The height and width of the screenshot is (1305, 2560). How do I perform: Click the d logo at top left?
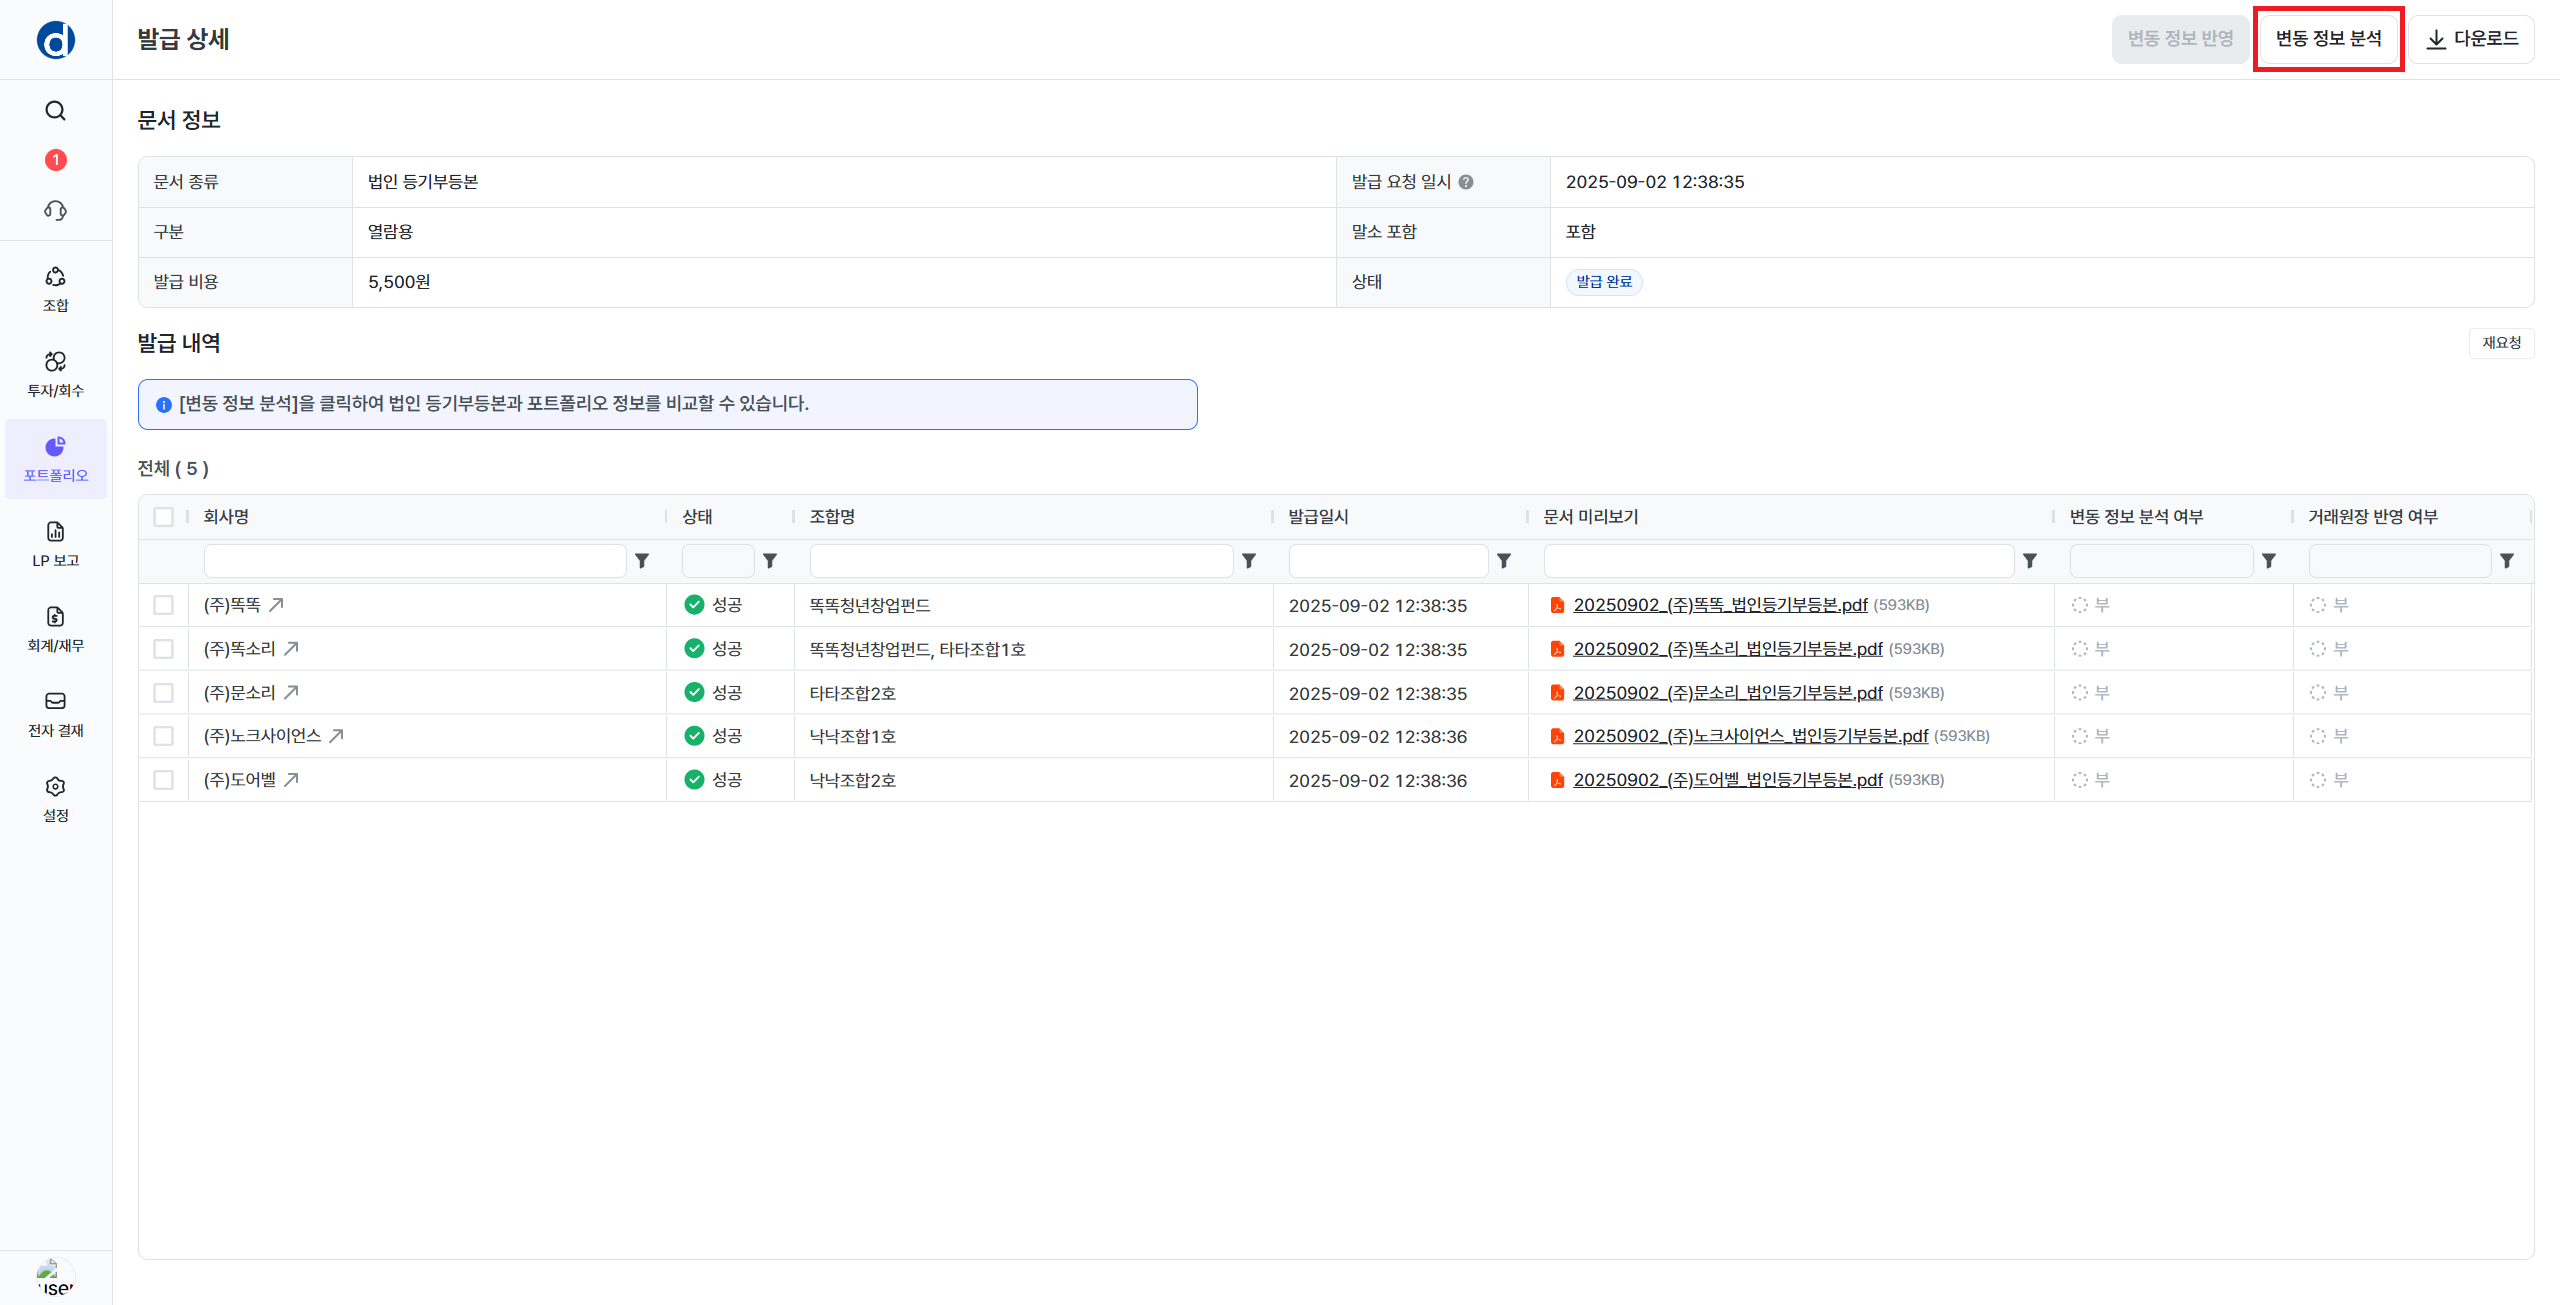point(56,40)
